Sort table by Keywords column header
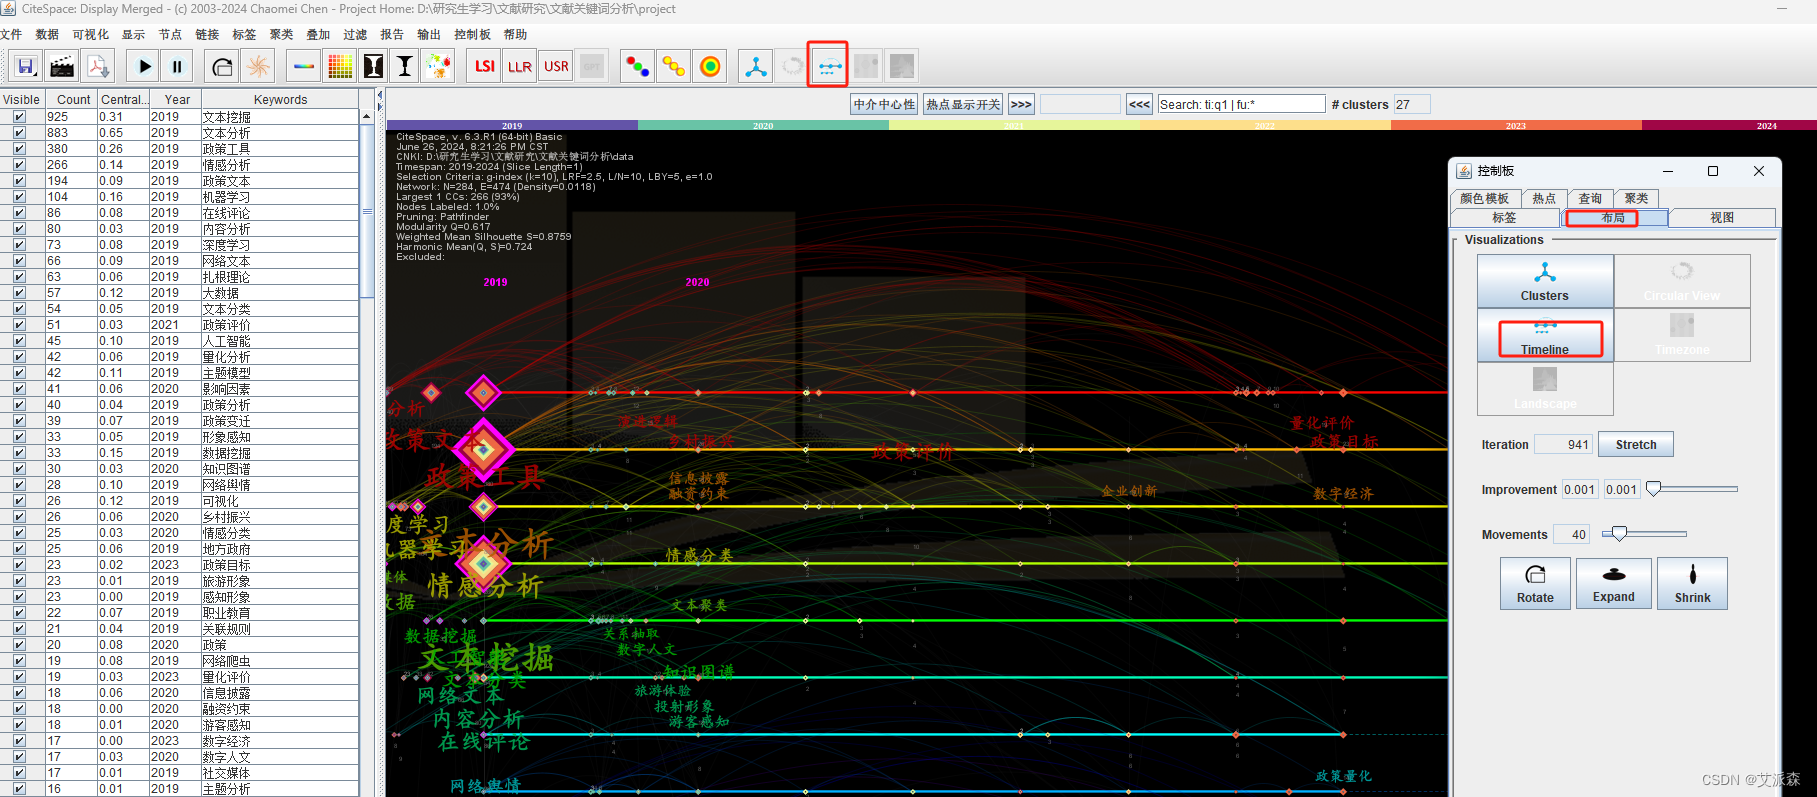The height and width of the screenshot is (797, 1817). (280, 100)
